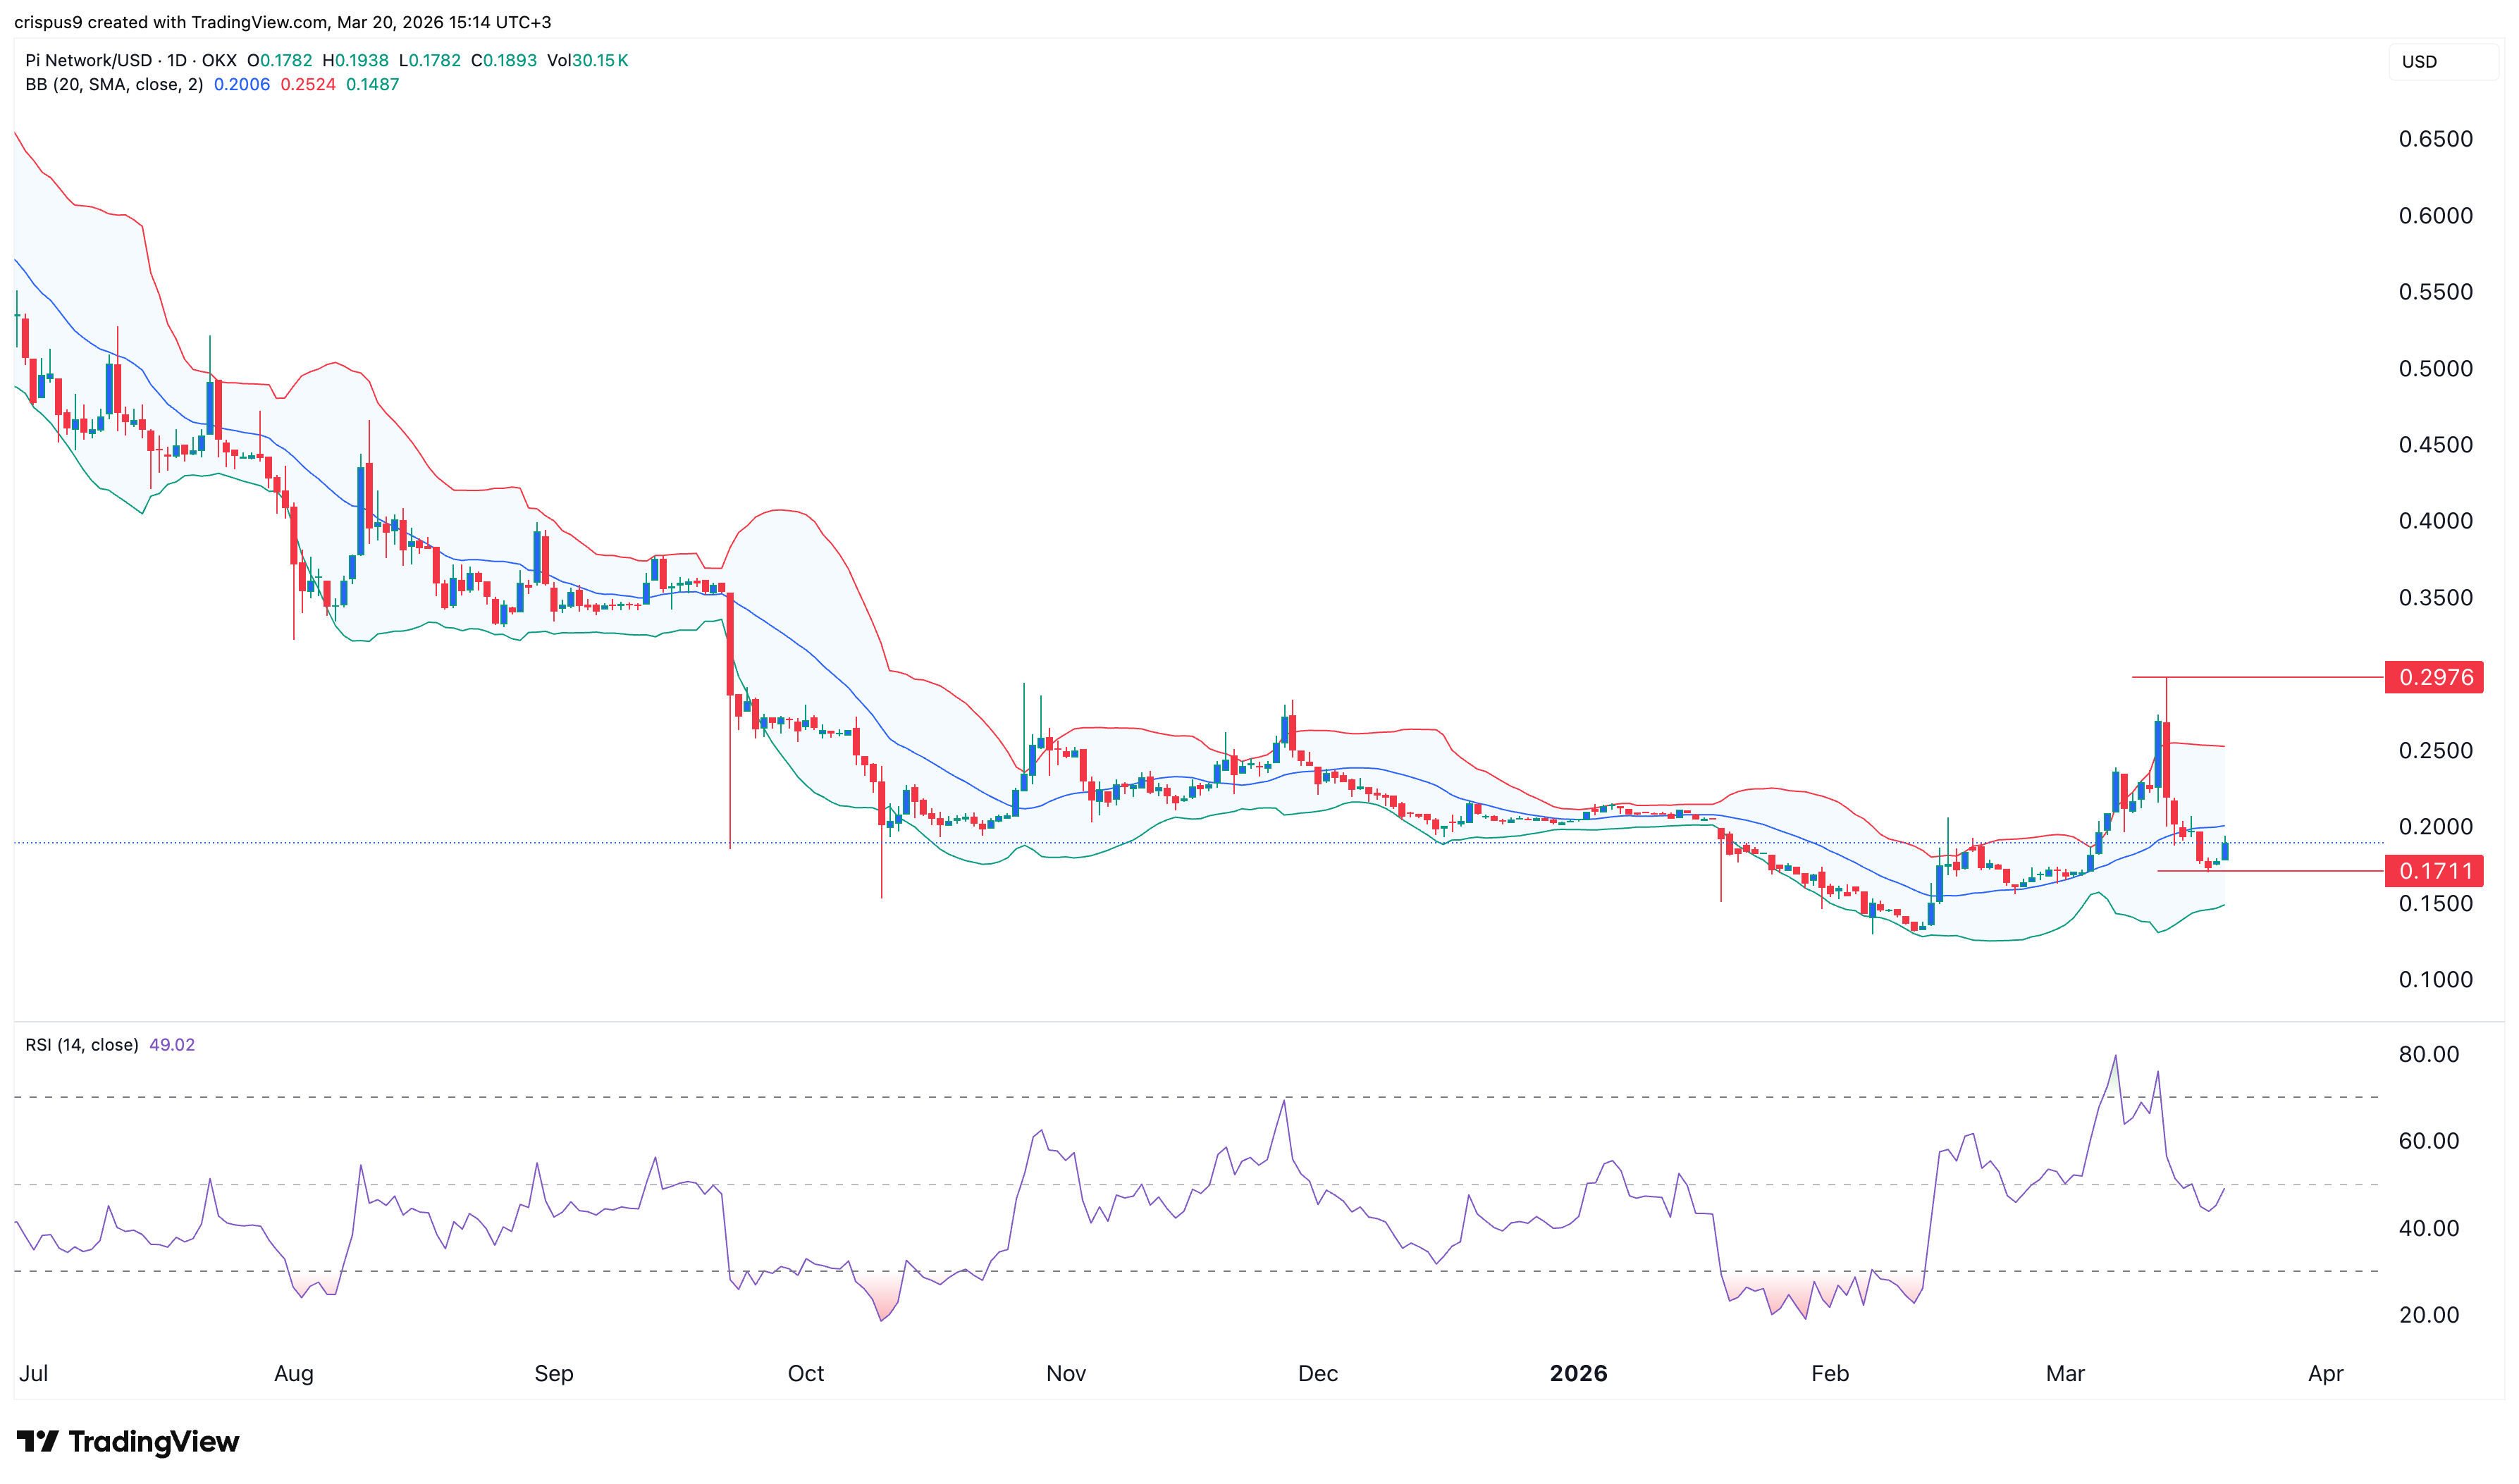Viewport: 2519px width, 1484px height.
Task: Click the TradingView logo at bottom left
Action: coord(128,1441)
